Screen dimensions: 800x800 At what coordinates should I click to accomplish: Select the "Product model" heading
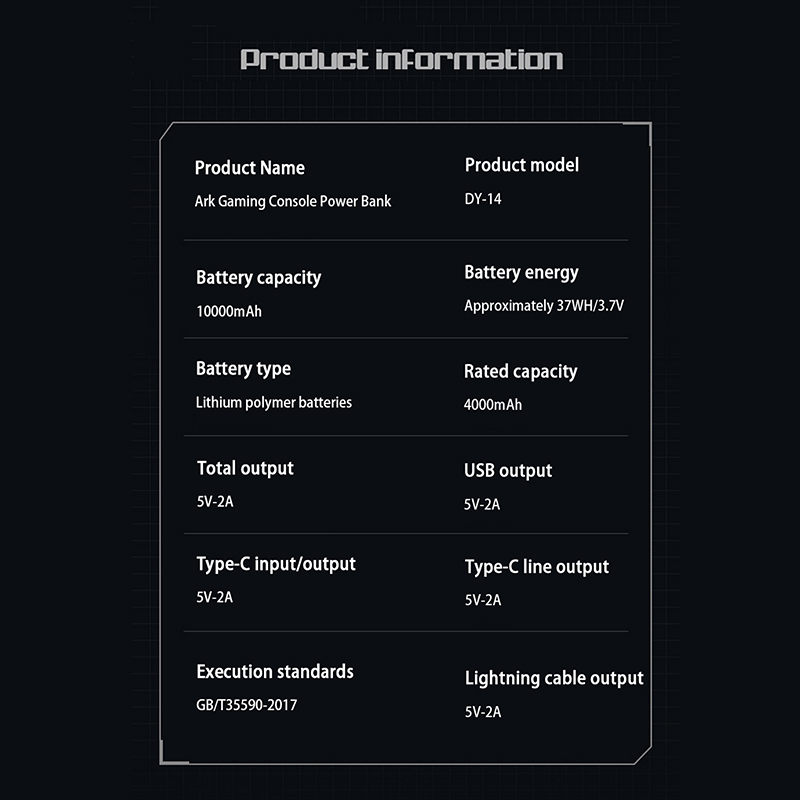pos(521,164)
